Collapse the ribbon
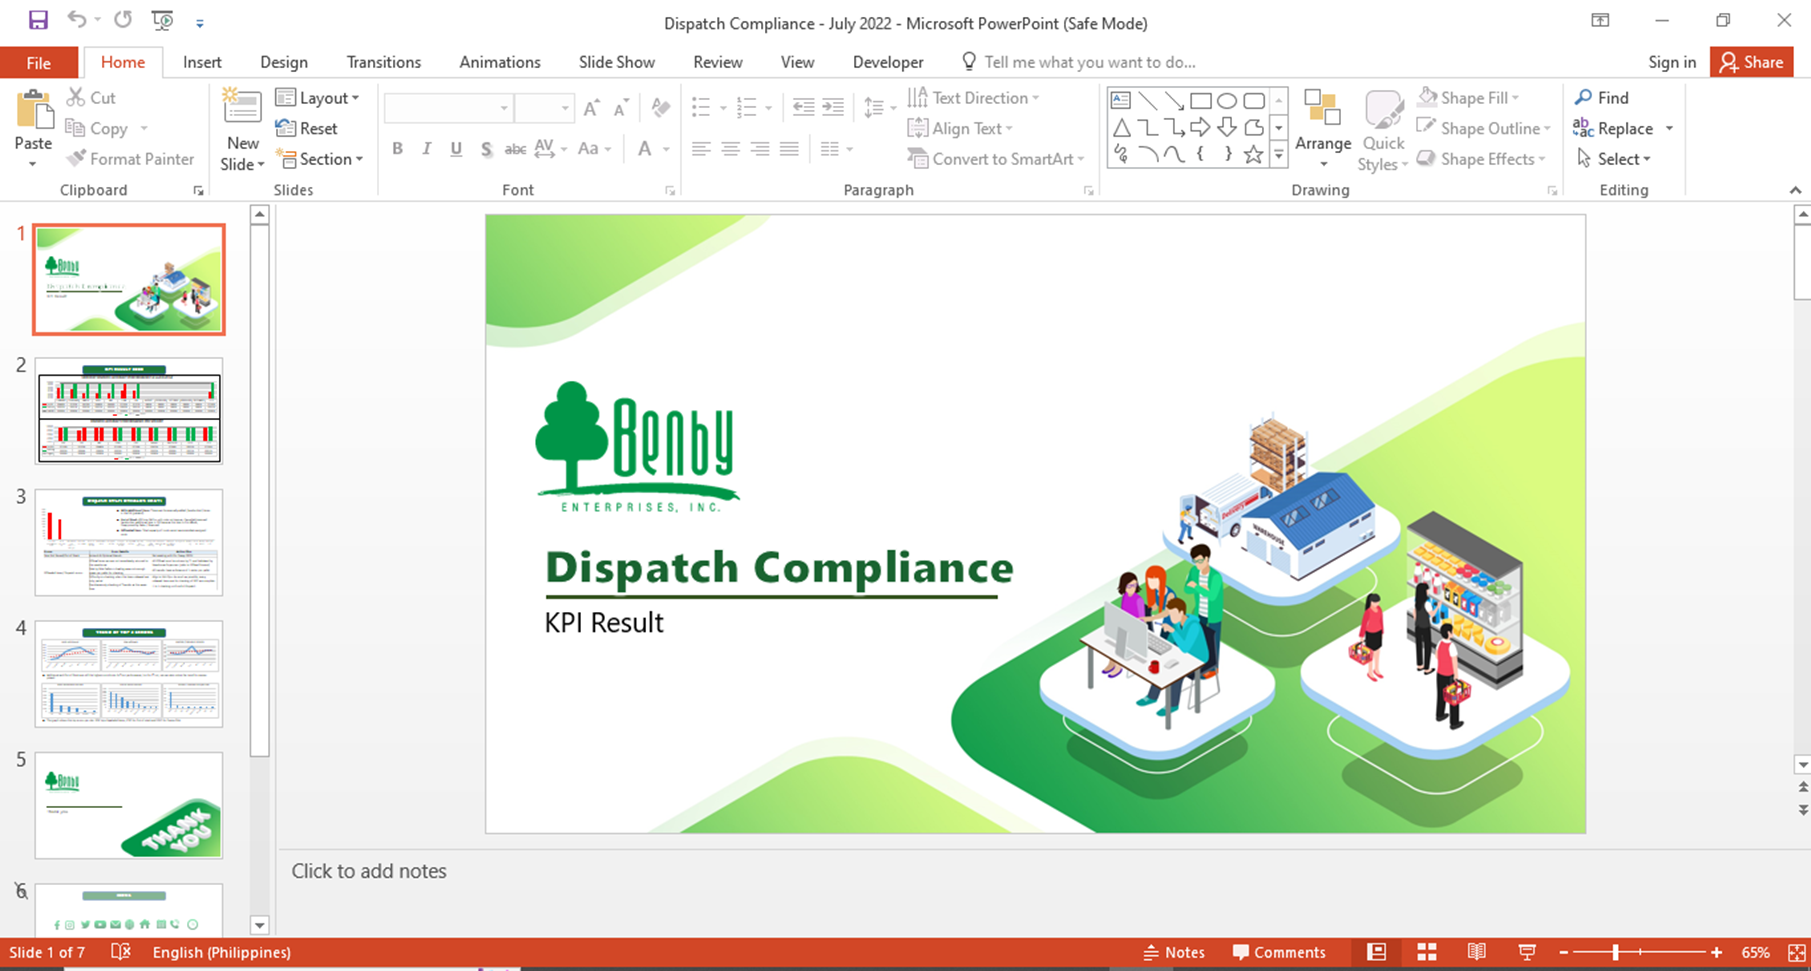Screen dimensions: 1811x971 pos(1795,190)
